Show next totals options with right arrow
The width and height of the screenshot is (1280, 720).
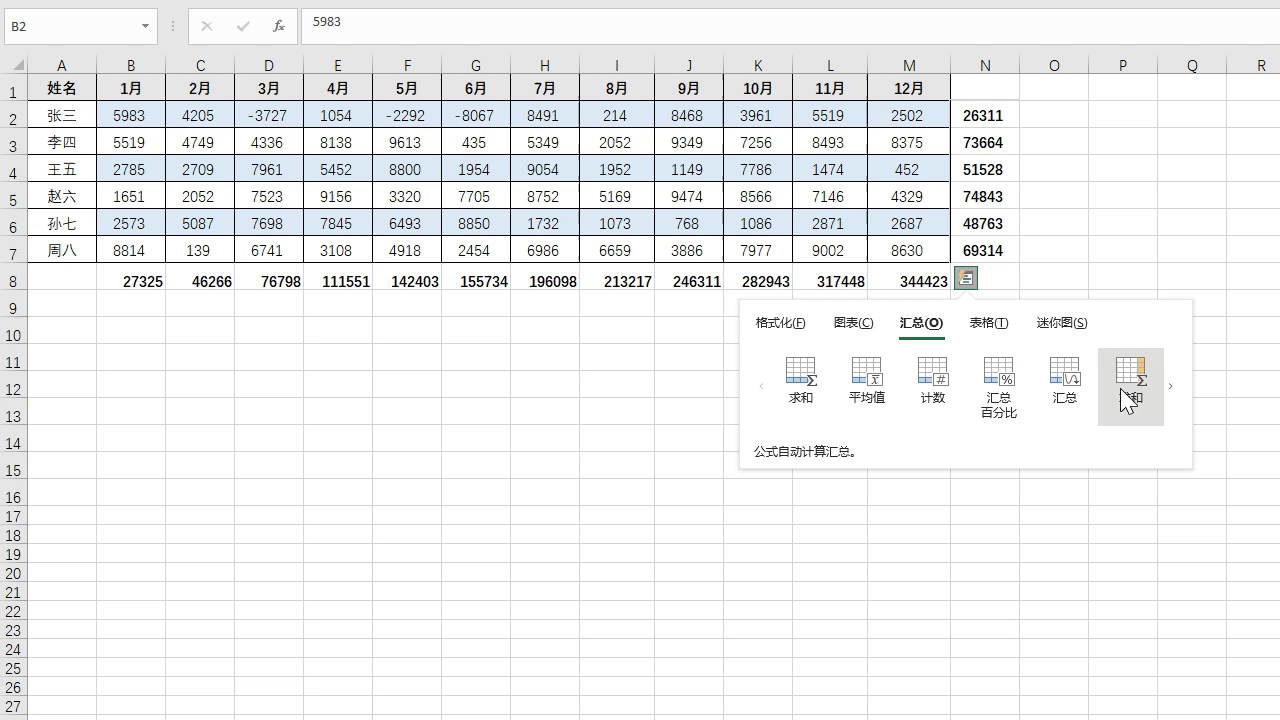coord(1171,386)
